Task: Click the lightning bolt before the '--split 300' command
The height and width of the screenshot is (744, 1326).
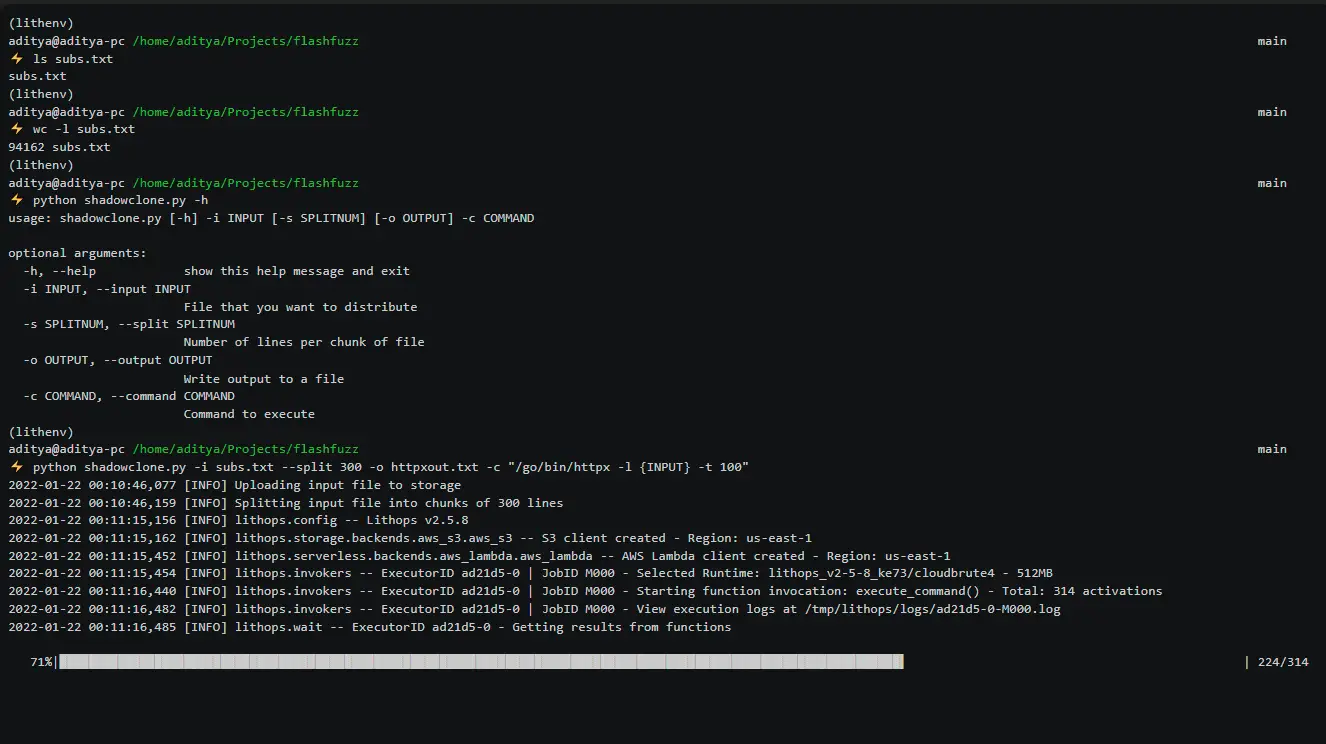Action: pyautogui.click(x=16, y=467)
